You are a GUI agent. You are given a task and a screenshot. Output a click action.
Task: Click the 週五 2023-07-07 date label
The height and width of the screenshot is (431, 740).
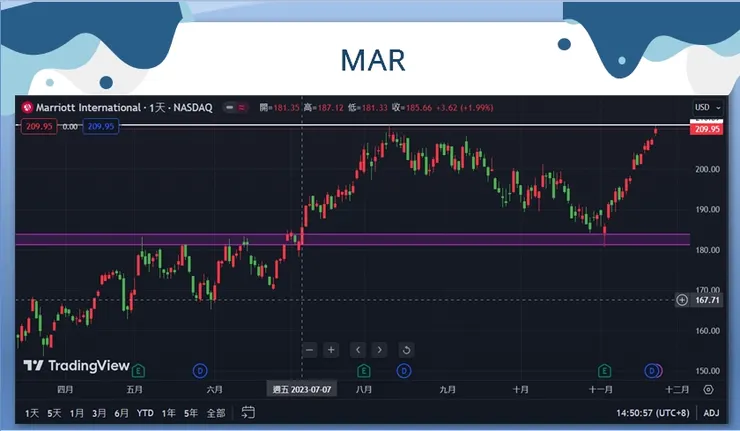coord(302,389)
